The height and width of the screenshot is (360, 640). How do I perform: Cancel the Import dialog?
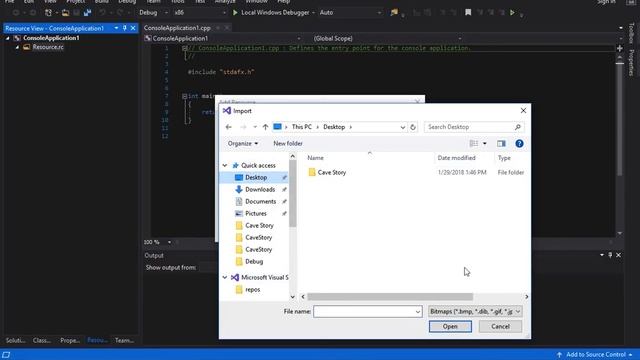coord(500,327)
